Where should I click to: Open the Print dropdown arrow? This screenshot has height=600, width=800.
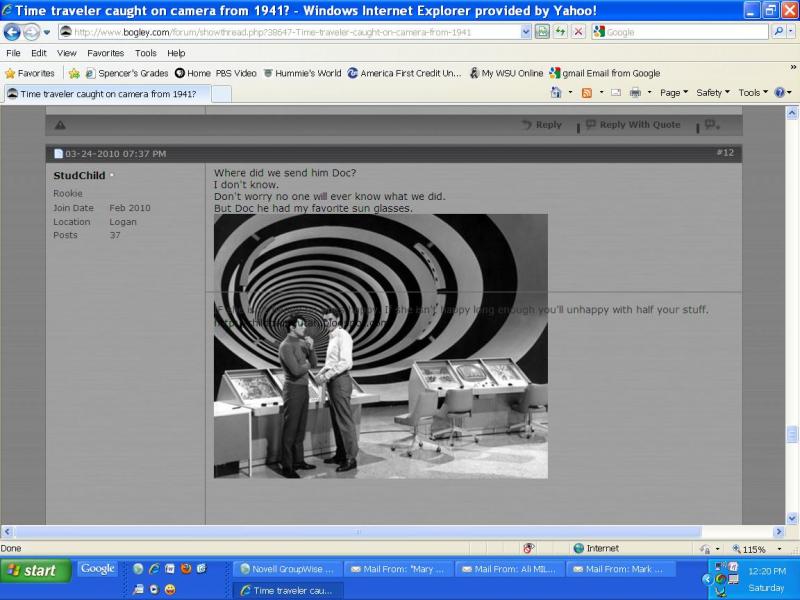click(649, 92)
